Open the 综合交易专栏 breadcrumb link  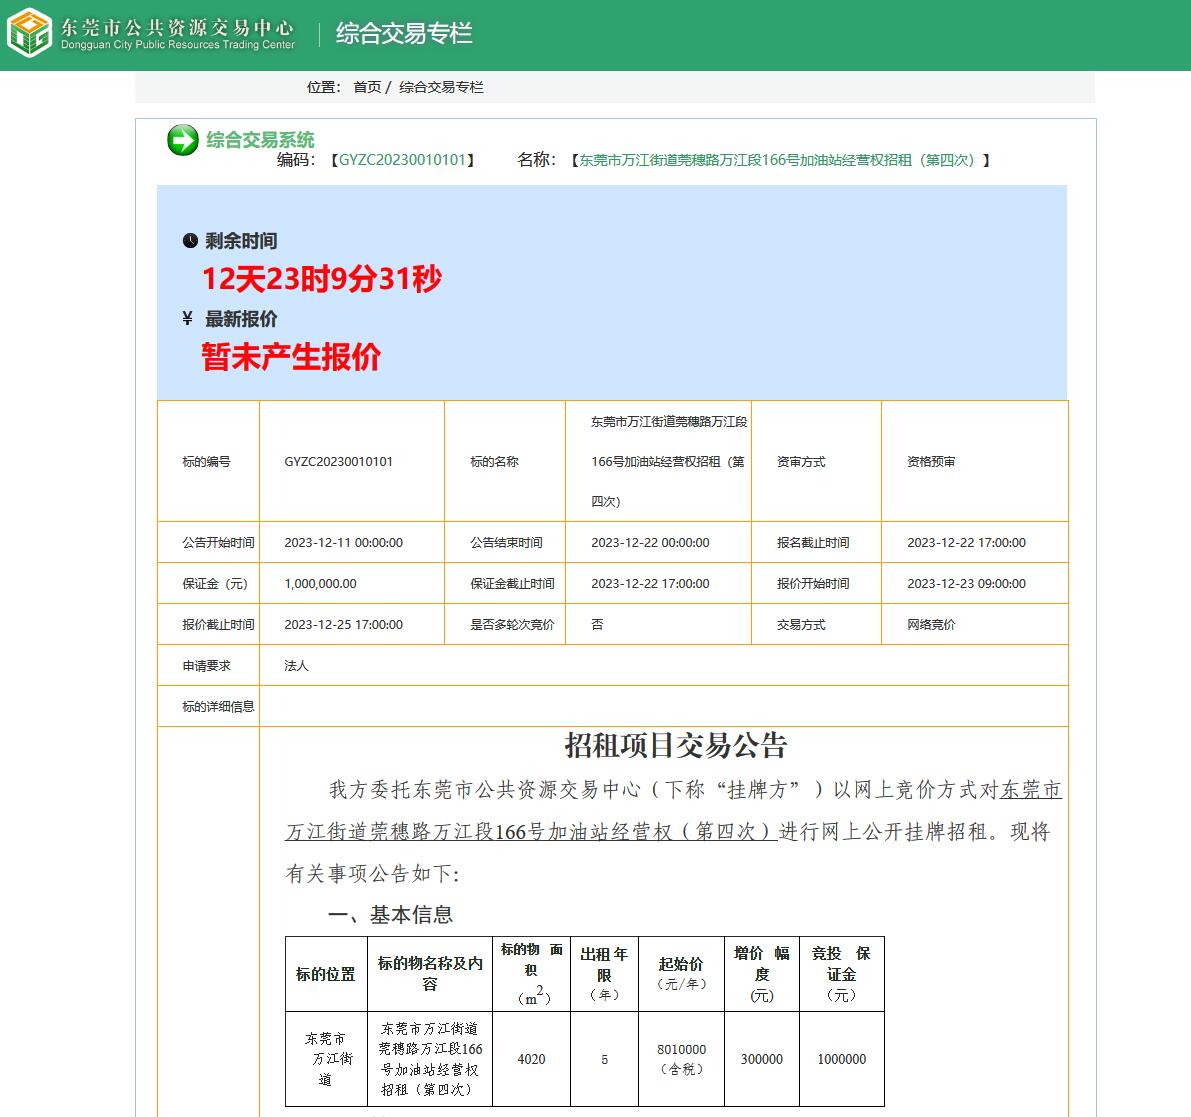pos(441,87)
